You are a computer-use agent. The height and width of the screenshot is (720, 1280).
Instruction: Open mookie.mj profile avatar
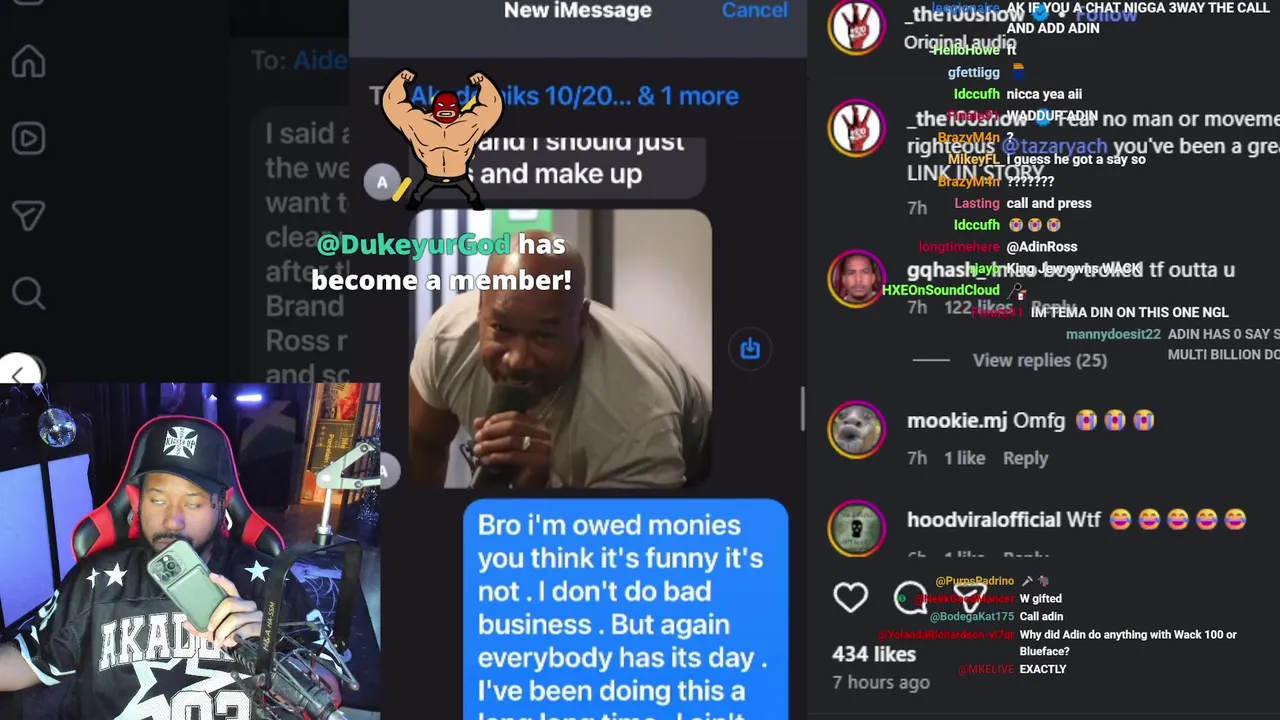point(856,430)
